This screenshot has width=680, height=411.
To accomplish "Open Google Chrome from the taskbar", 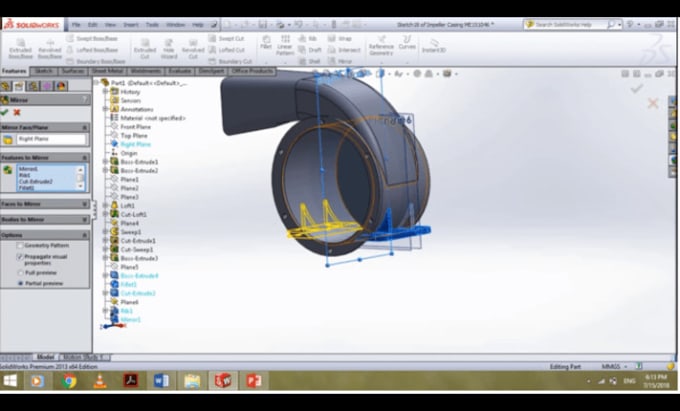I will point(69,381).
